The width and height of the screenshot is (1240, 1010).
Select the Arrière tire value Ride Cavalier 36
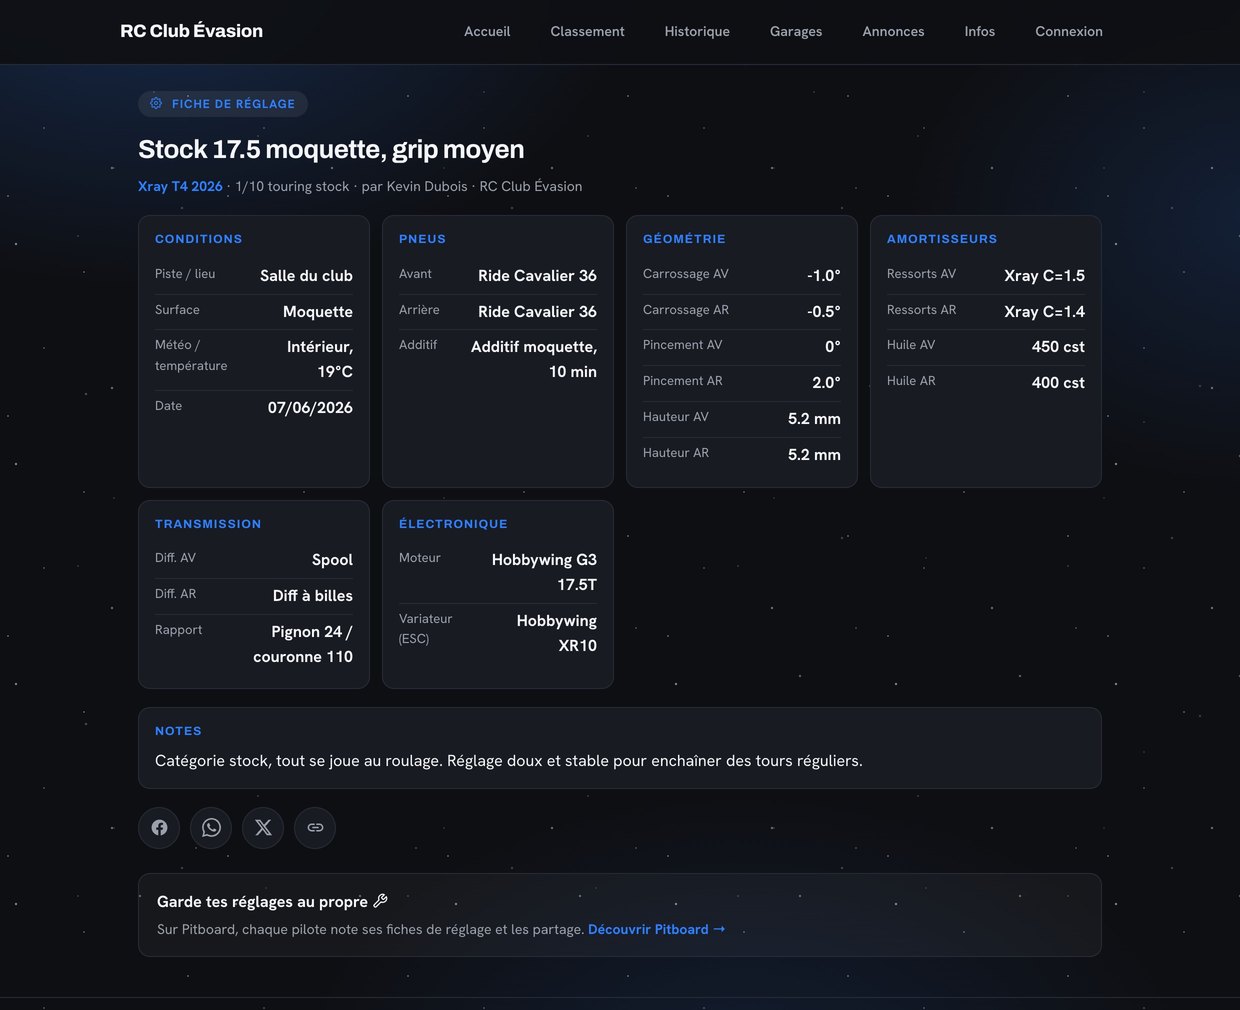point(537,312)
